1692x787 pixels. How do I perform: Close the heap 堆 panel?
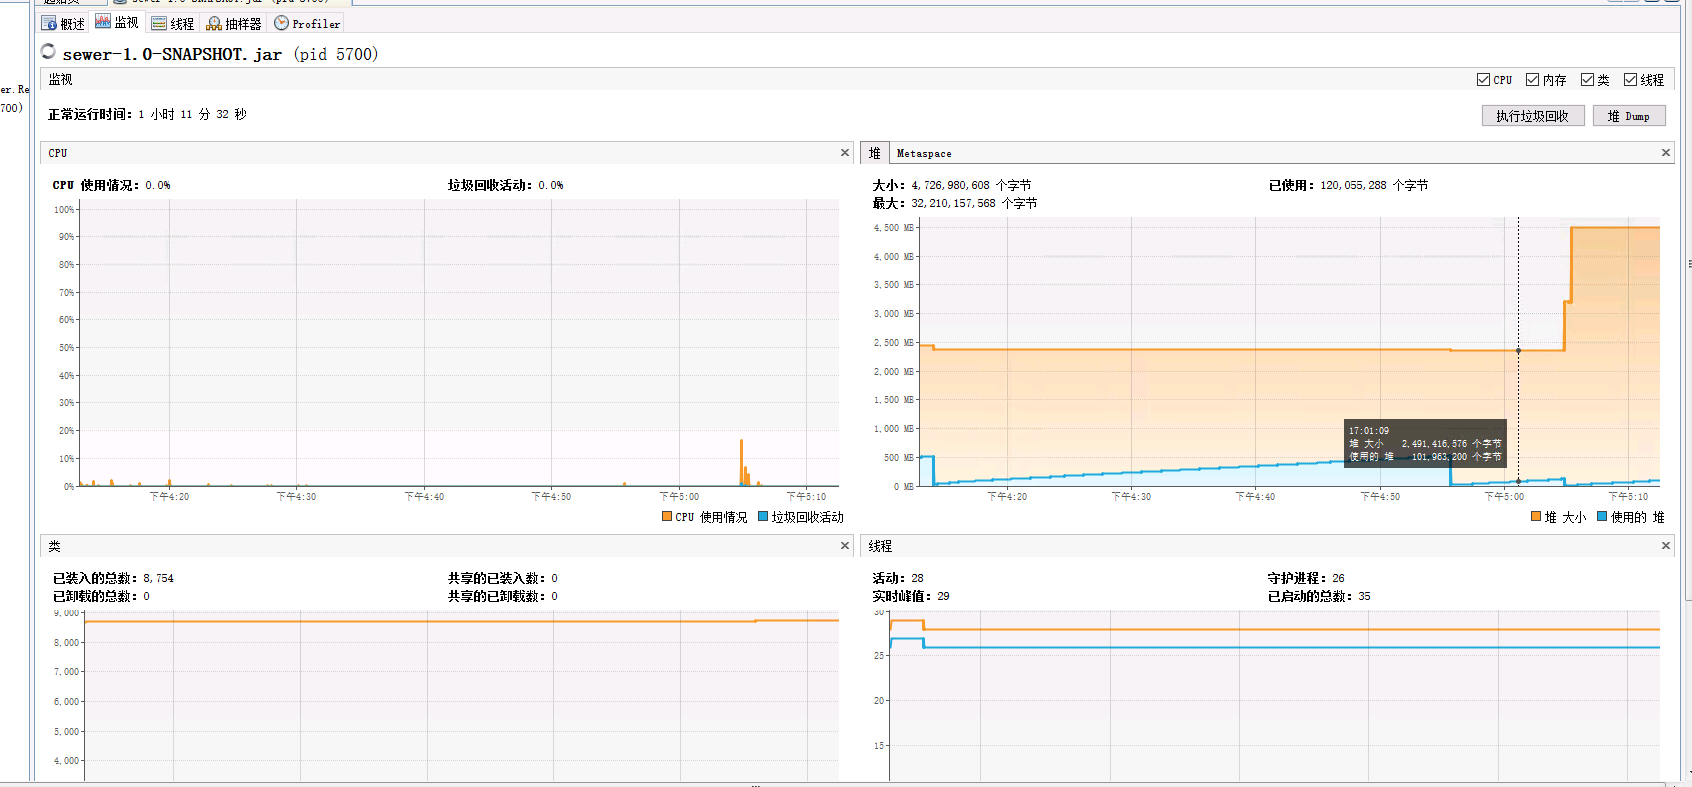click(x=1666, y=153)
